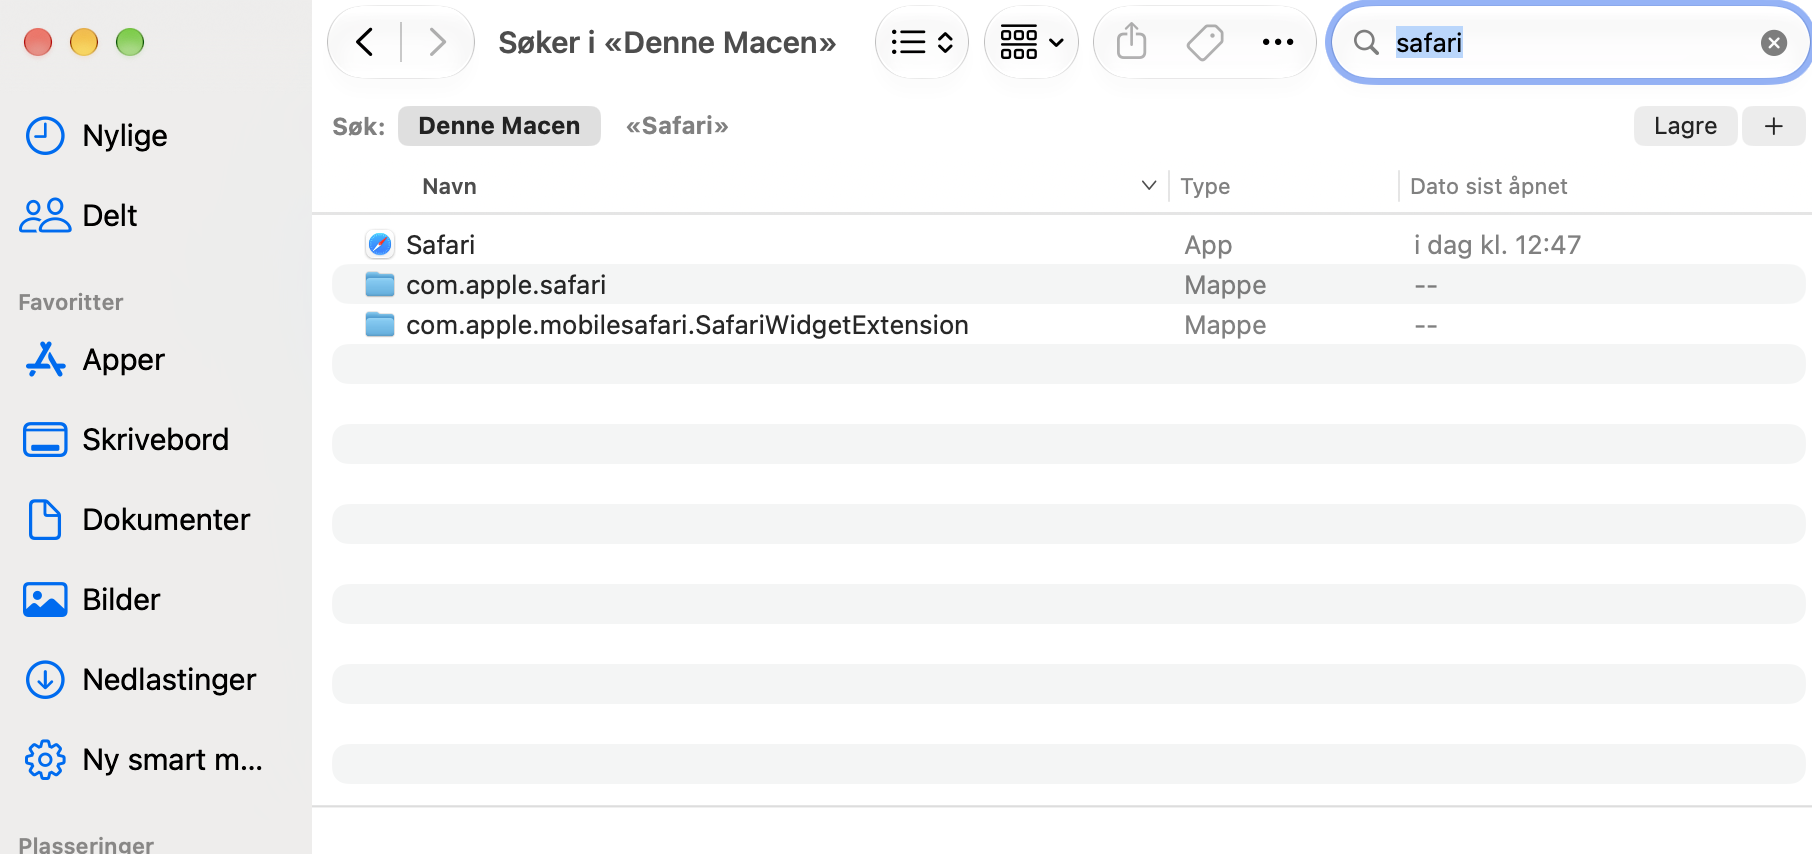Open Skrivebord in the sidebar
Image resolution: width=1812 pixels, height=854 pixels.
156,440
